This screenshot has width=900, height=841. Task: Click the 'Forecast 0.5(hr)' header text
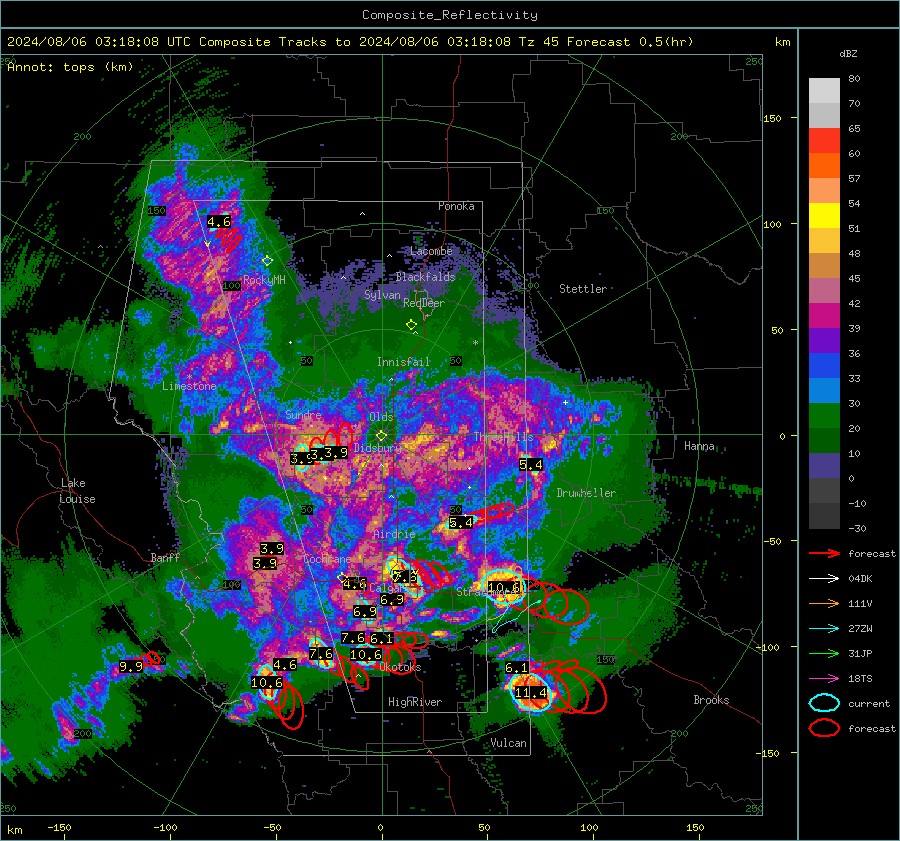pos(630,42)
